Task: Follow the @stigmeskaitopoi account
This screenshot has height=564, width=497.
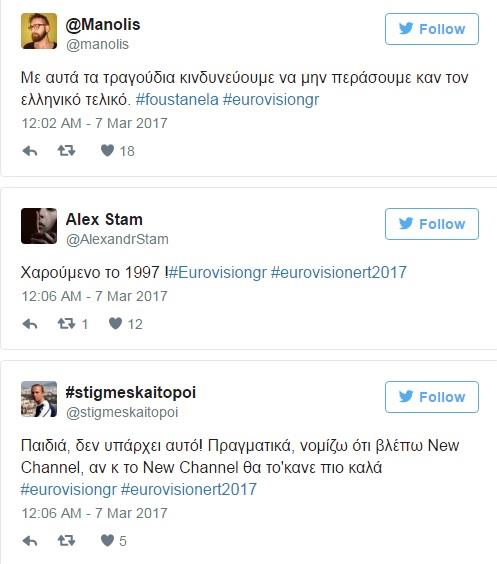Action: (432, 397)
